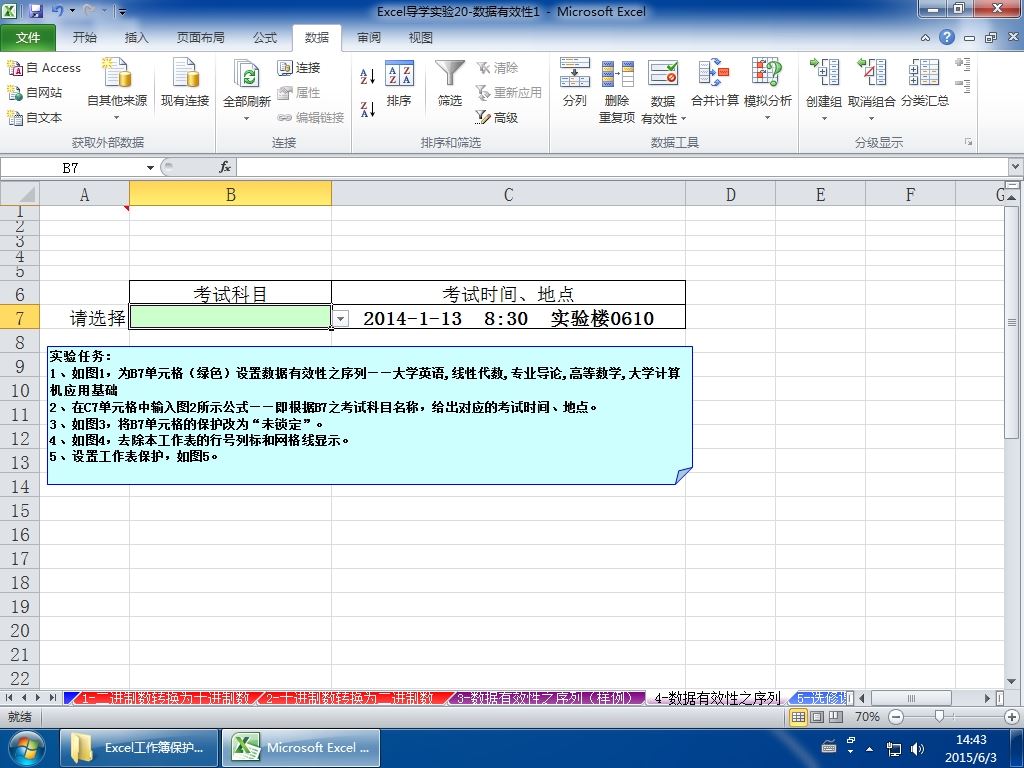1024x768 pixels.
Task: Click Refresh All (全部刷新) icon
Action: 247,73
